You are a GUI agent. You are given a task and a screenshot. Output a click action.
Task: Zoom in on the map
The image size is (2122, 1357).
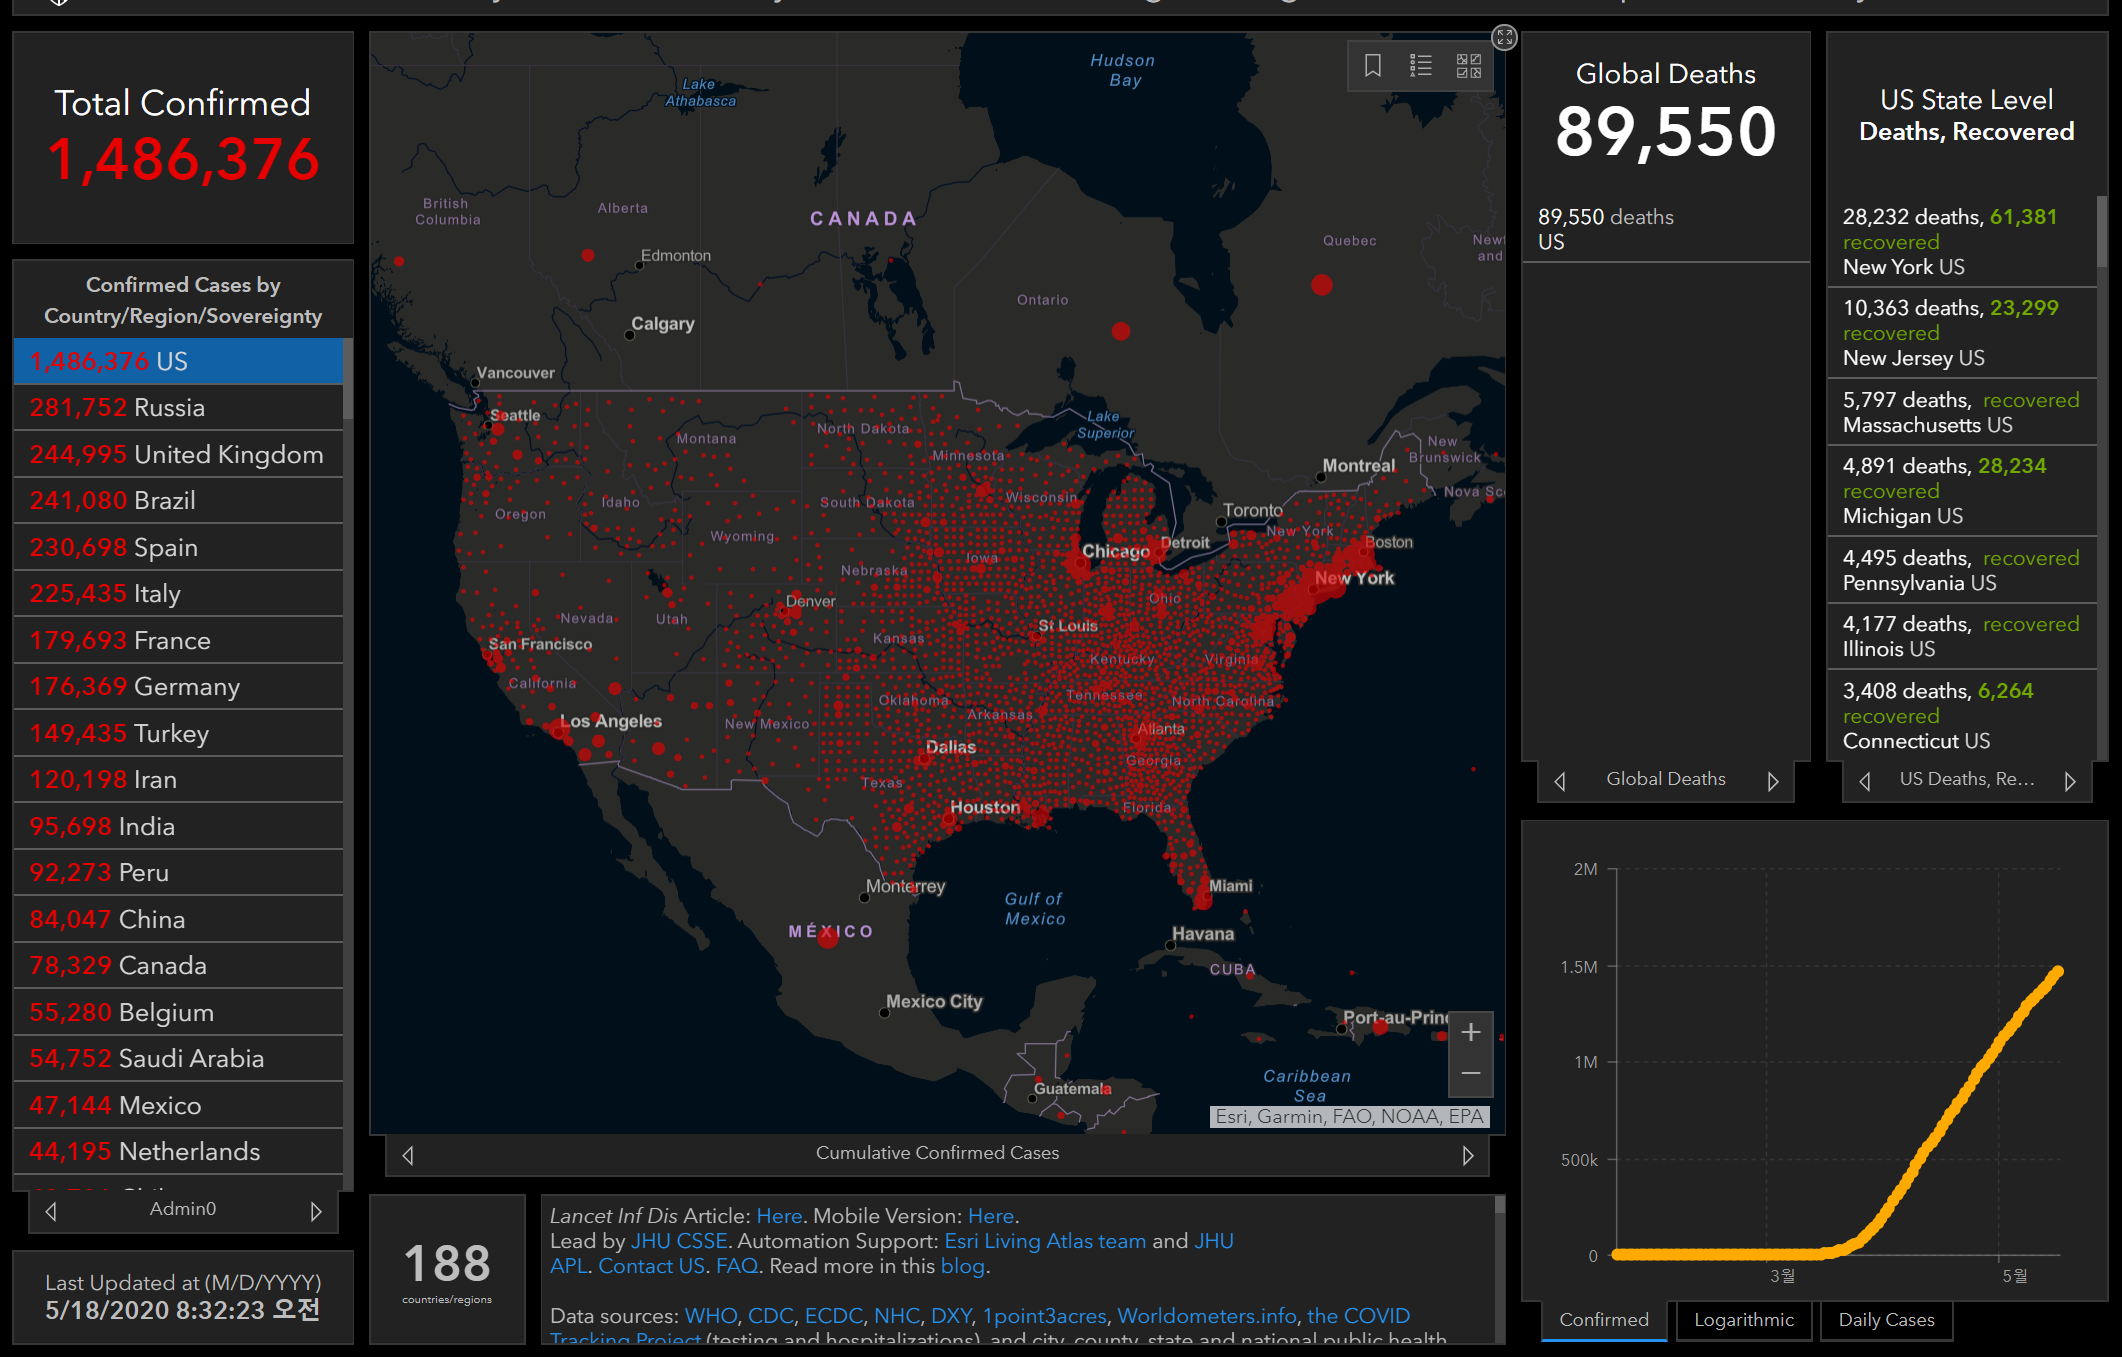[x=1470, y=1032]
